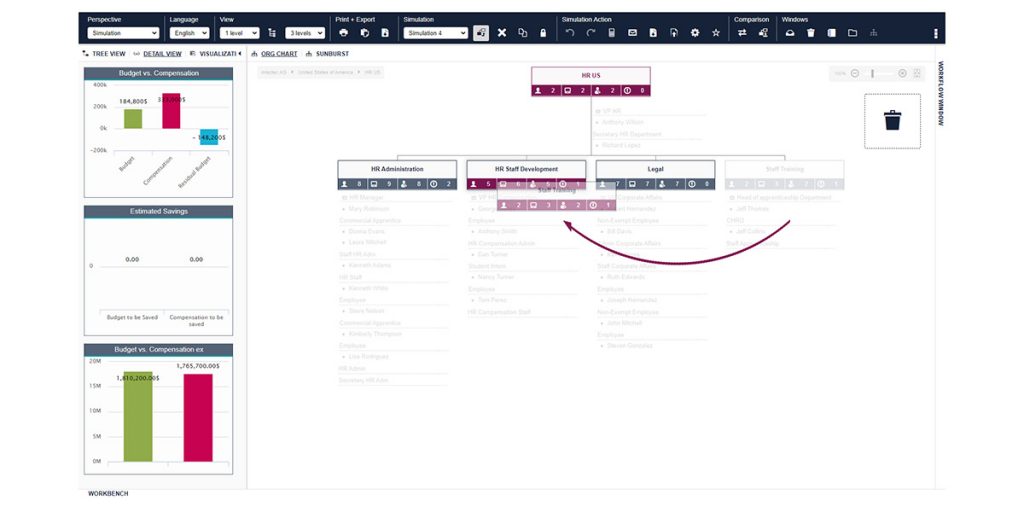The image size is (1024, 512).
Task: Click the comparison swap arrows icon
Action: point(742,33)
